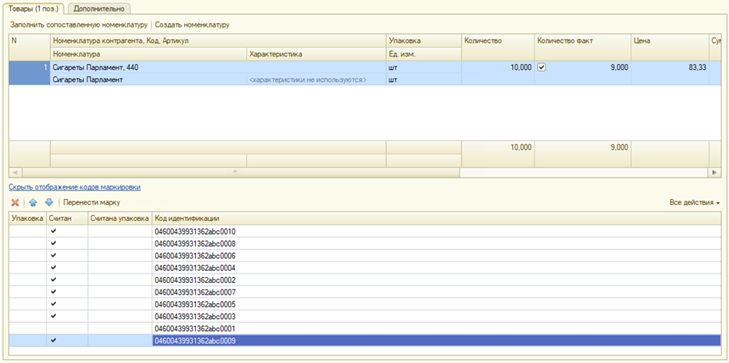Toggle the Количество факт checkbox in row 1

pyautogui.click(x=541, y=67)
